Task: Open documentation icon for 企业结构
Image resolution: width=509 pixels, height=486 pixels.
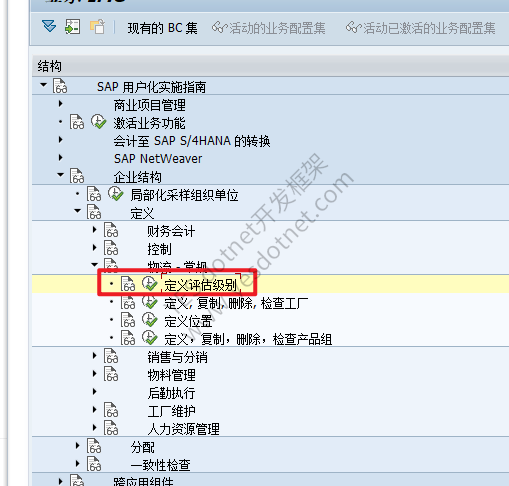Action: [77, 176]
